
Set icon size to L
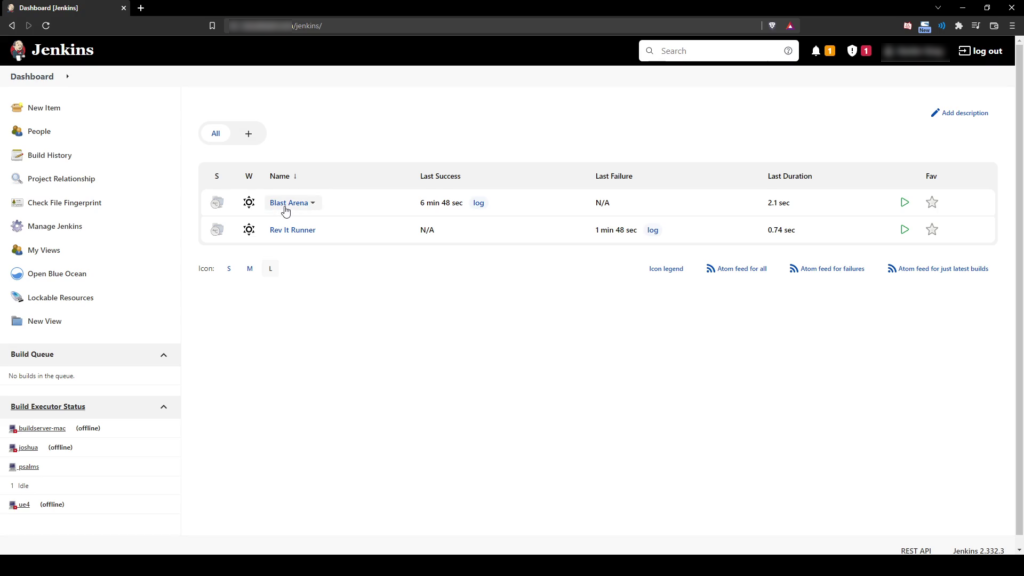tap(270, 268)
